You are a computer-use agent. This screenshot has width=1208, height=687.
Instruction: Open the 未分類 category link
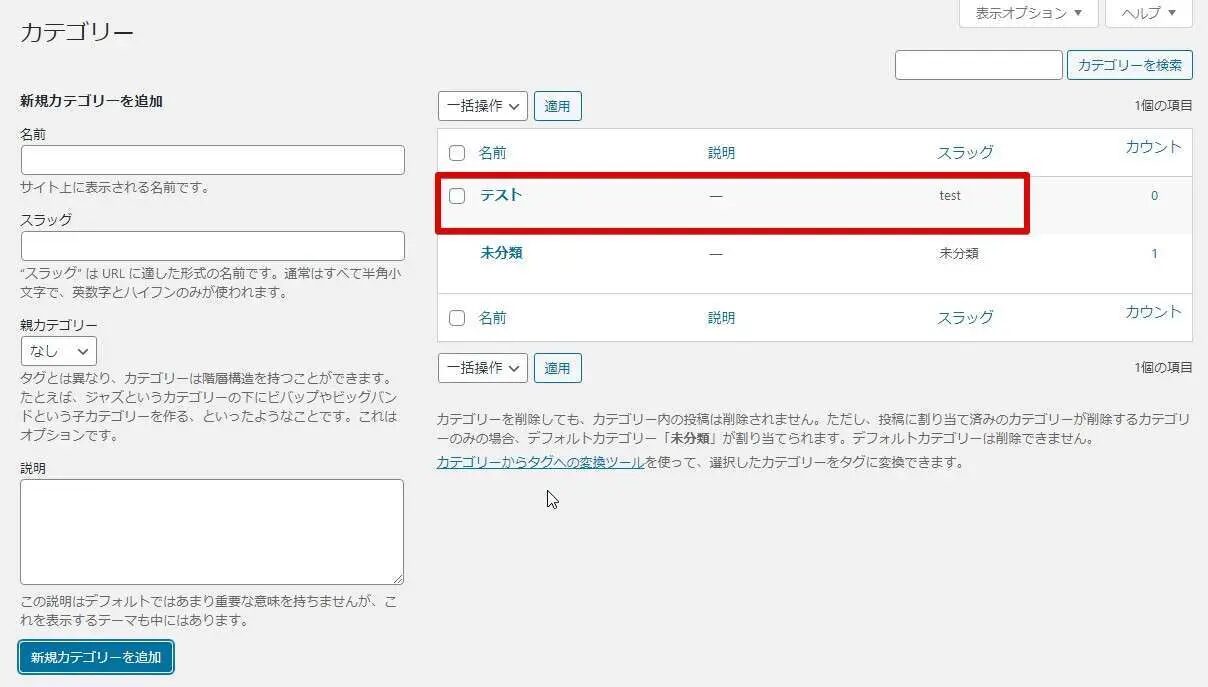click(x=501, y=253)
